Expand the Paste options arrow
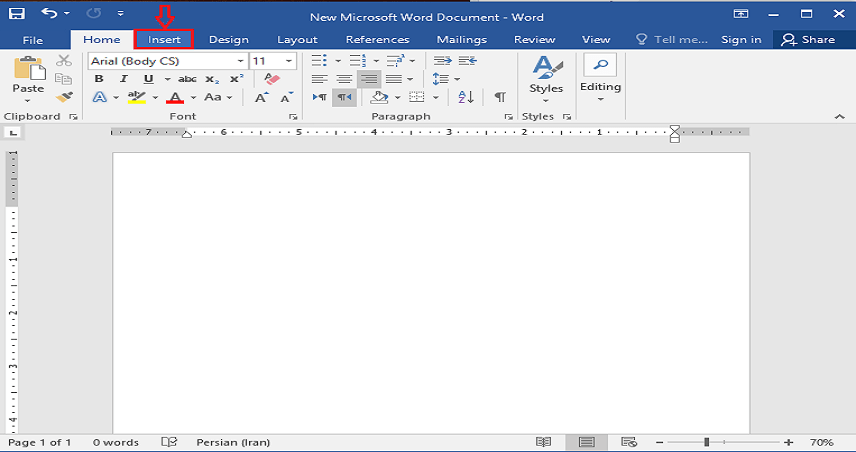 [28, 101]
